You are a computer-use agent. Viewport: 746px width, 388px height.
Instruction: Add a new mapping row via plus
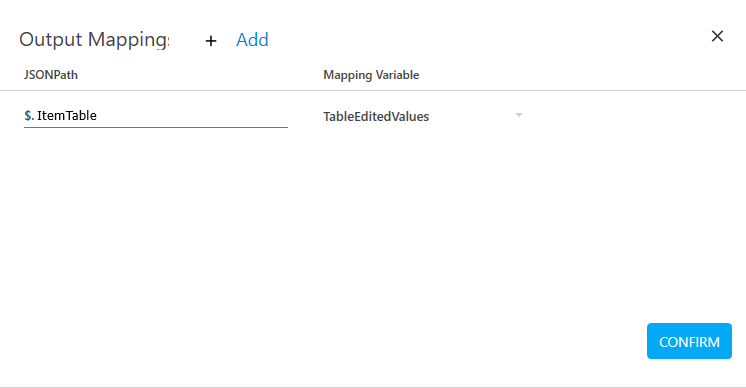(211, 41)
